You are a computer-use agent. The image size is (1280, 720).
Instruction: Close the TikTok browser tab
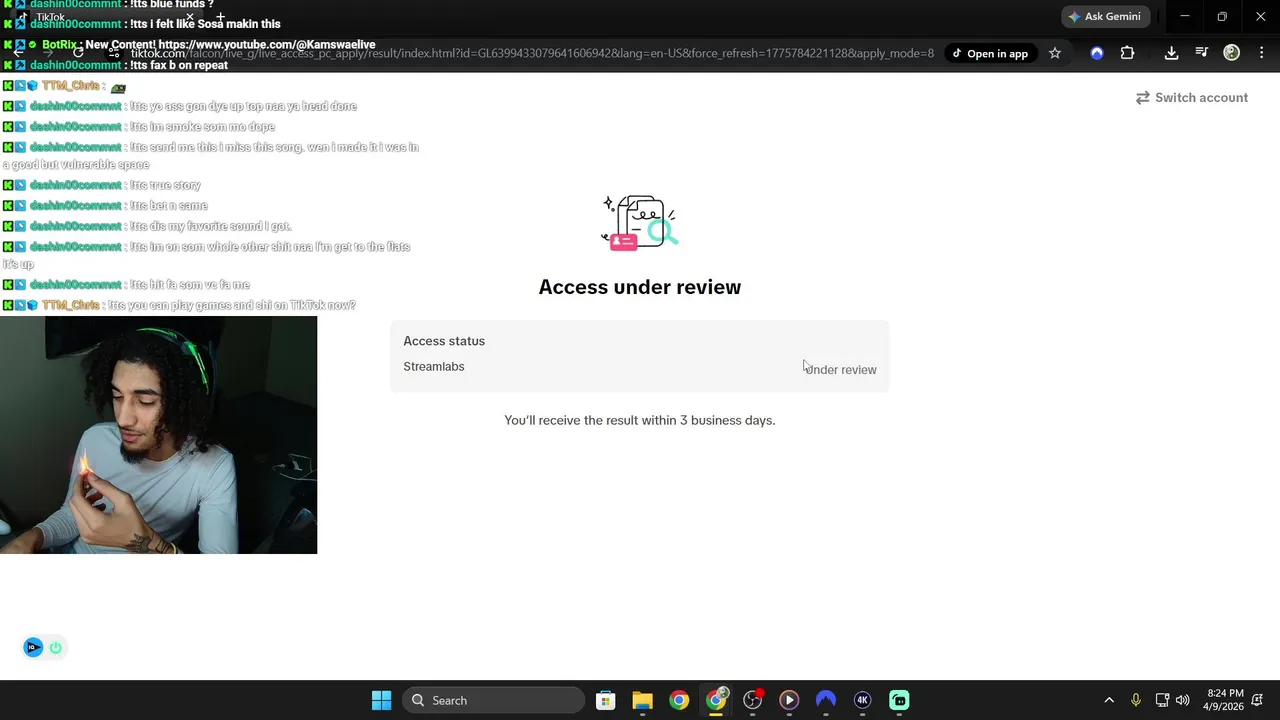pos(189,17)
